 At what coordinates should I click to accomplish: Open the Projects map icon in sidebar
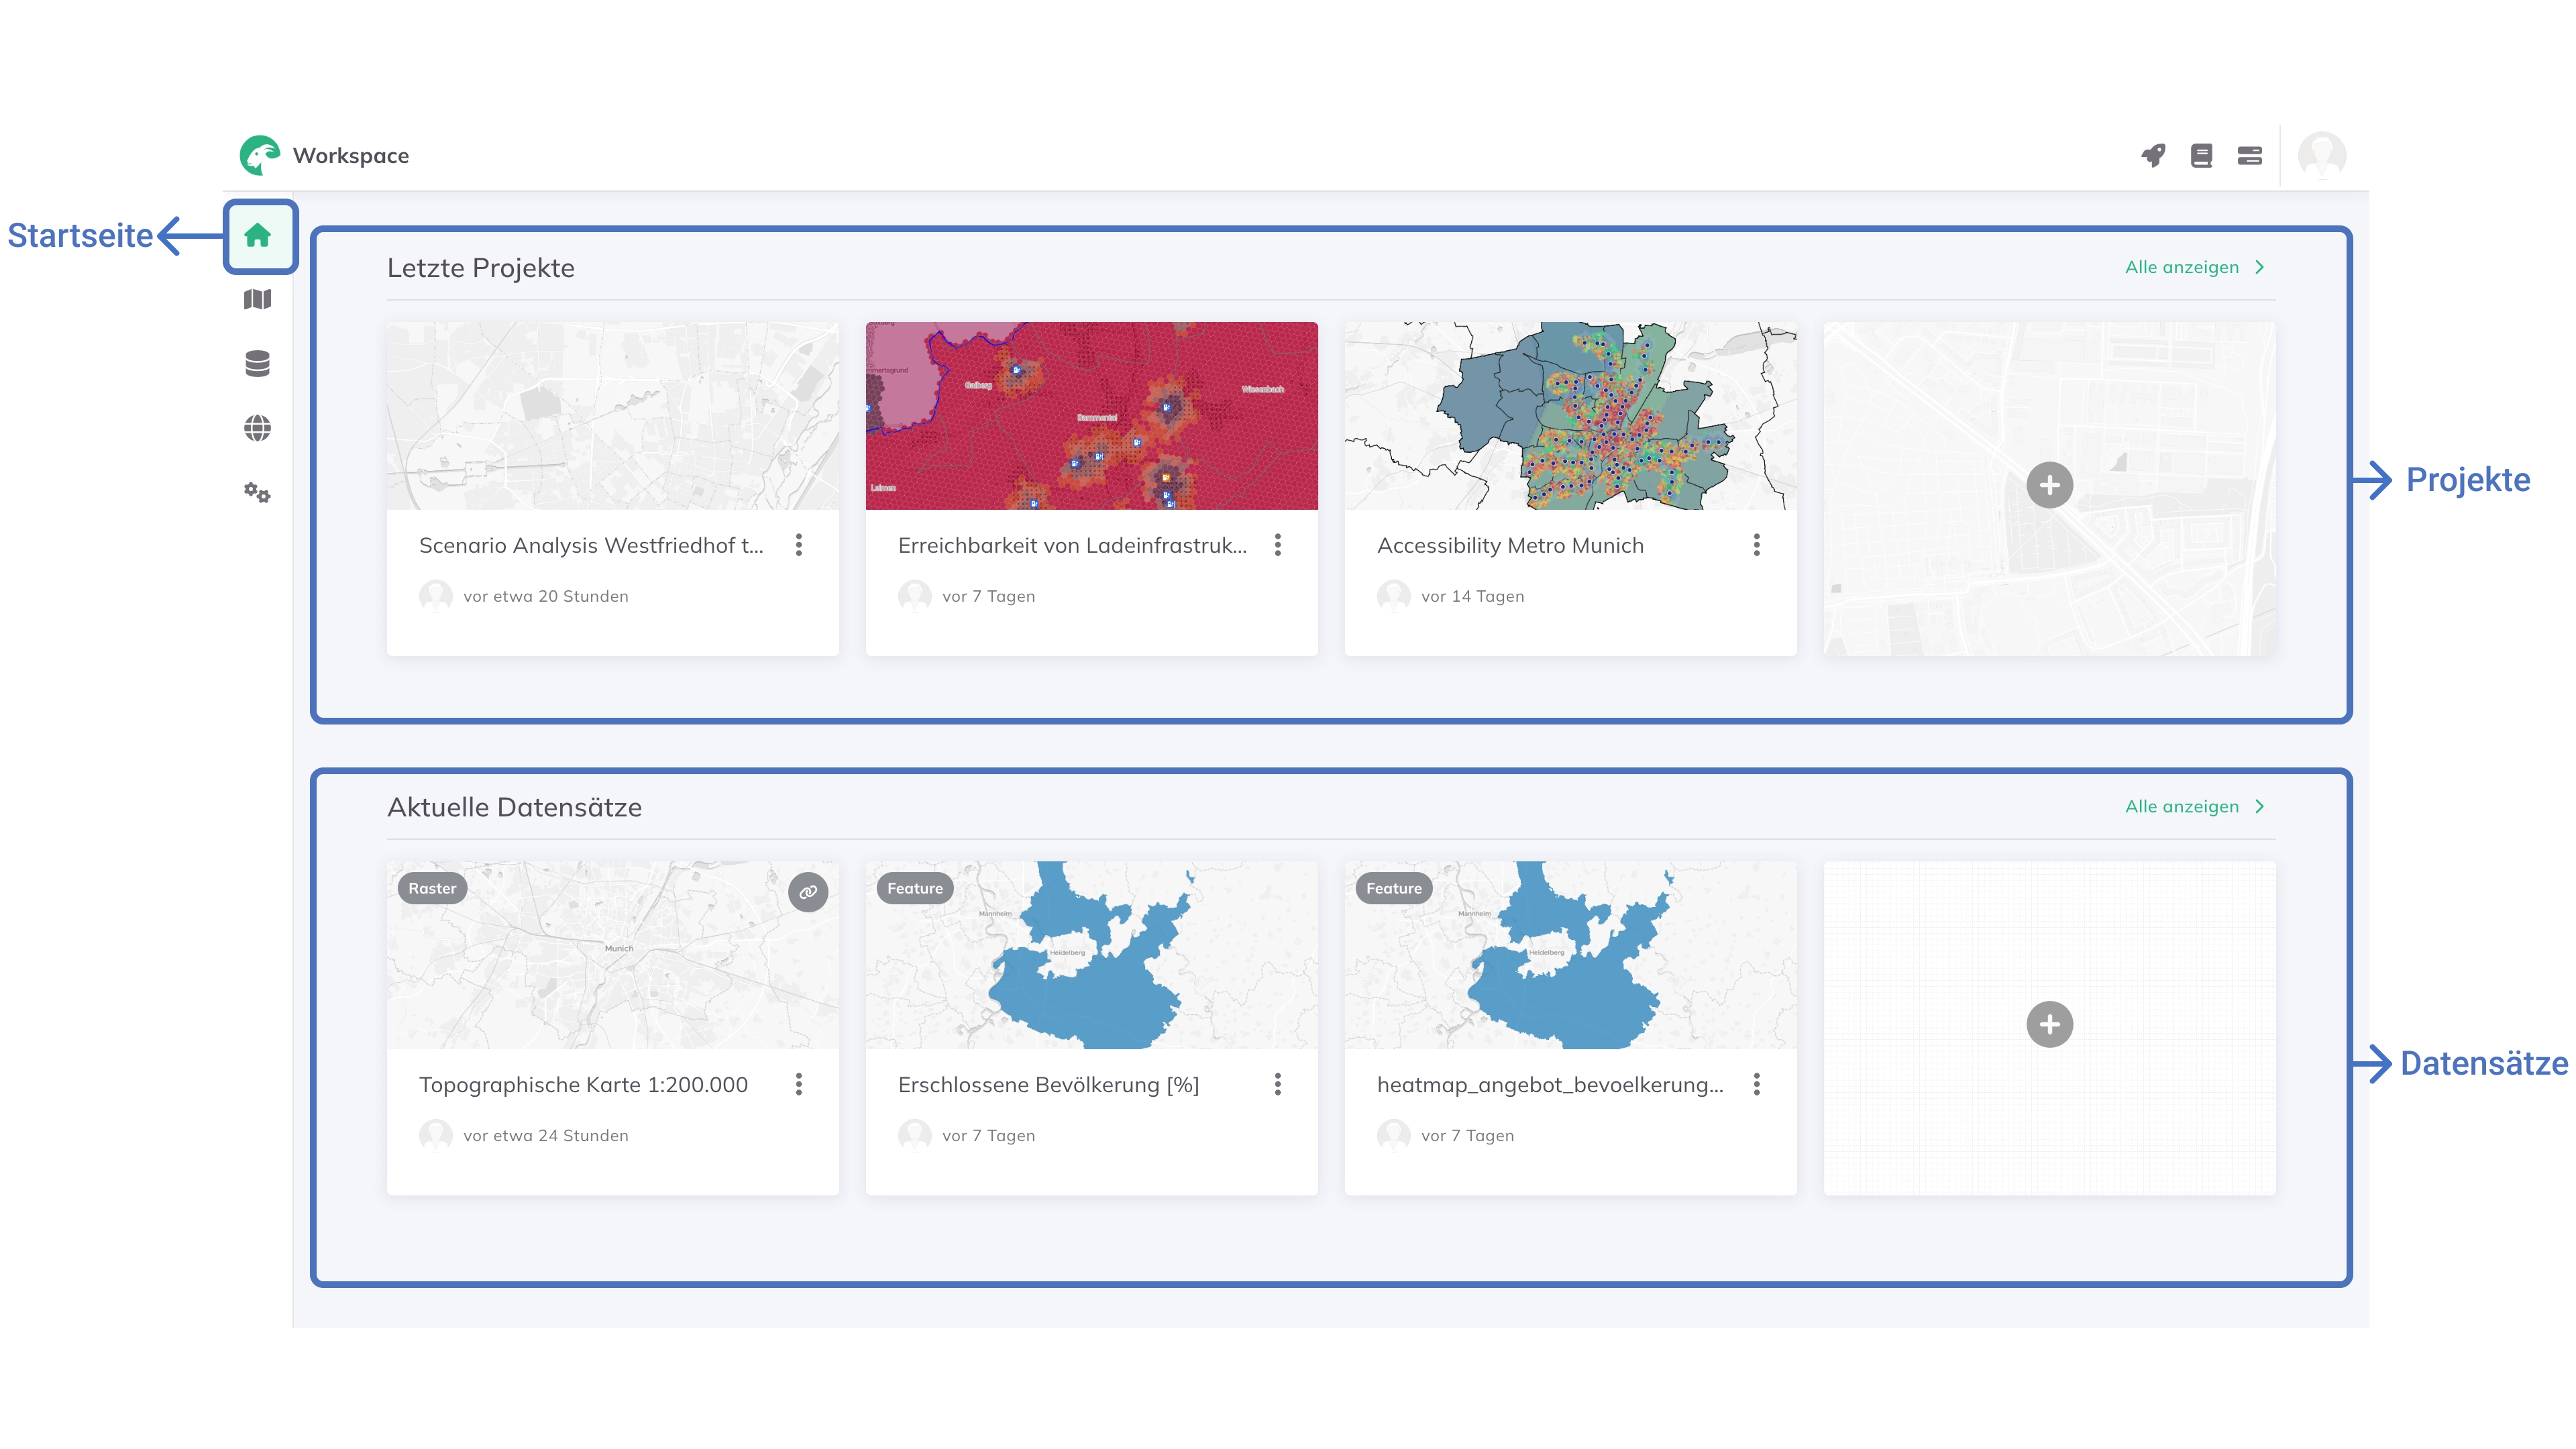click(x=258, y=299)
